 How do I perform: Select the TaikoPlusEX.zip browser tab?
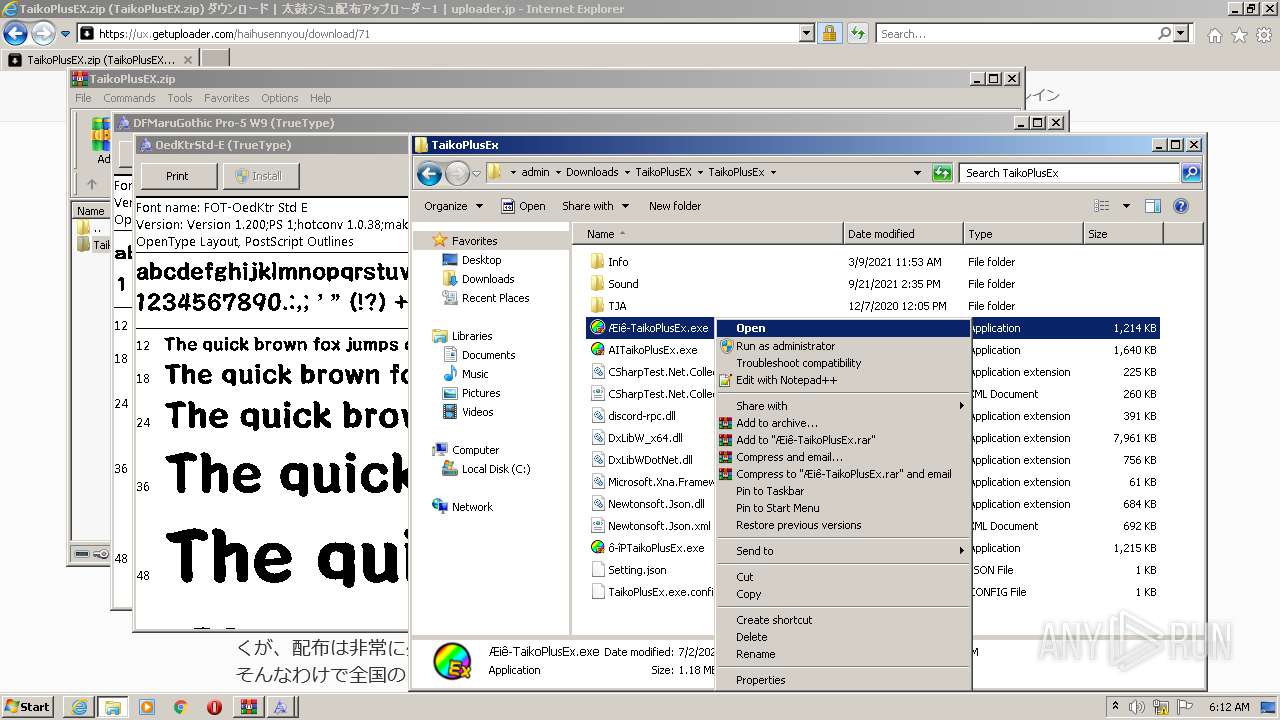pyautogui.click(x=100, y=60)
